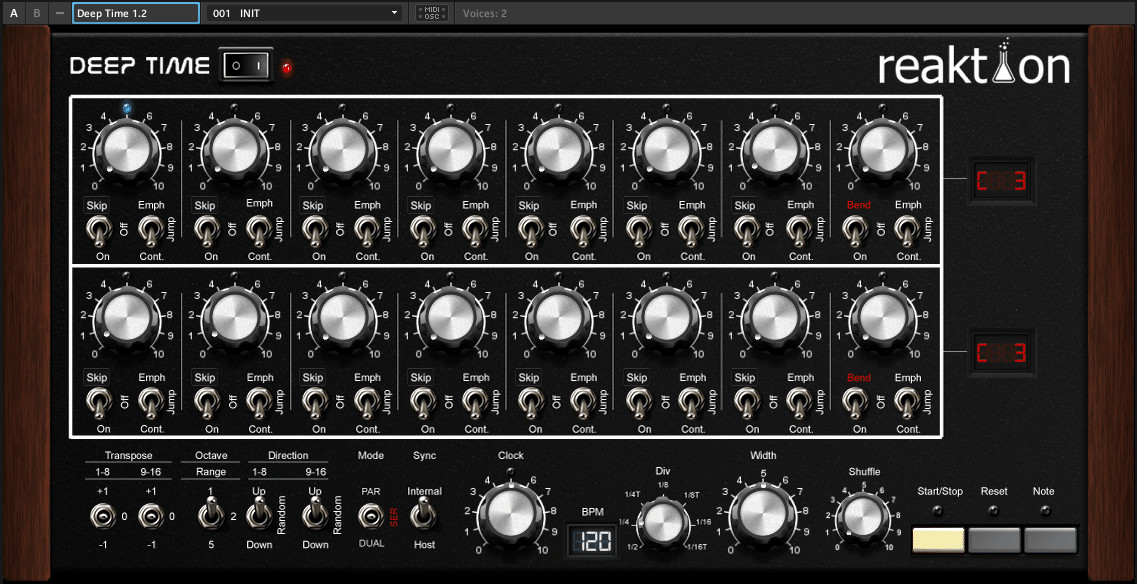Viewport: 1137px width, 584px height.
Task: Toggle Emph switch under the fifth top-row knob
Action: coord(582,231)
